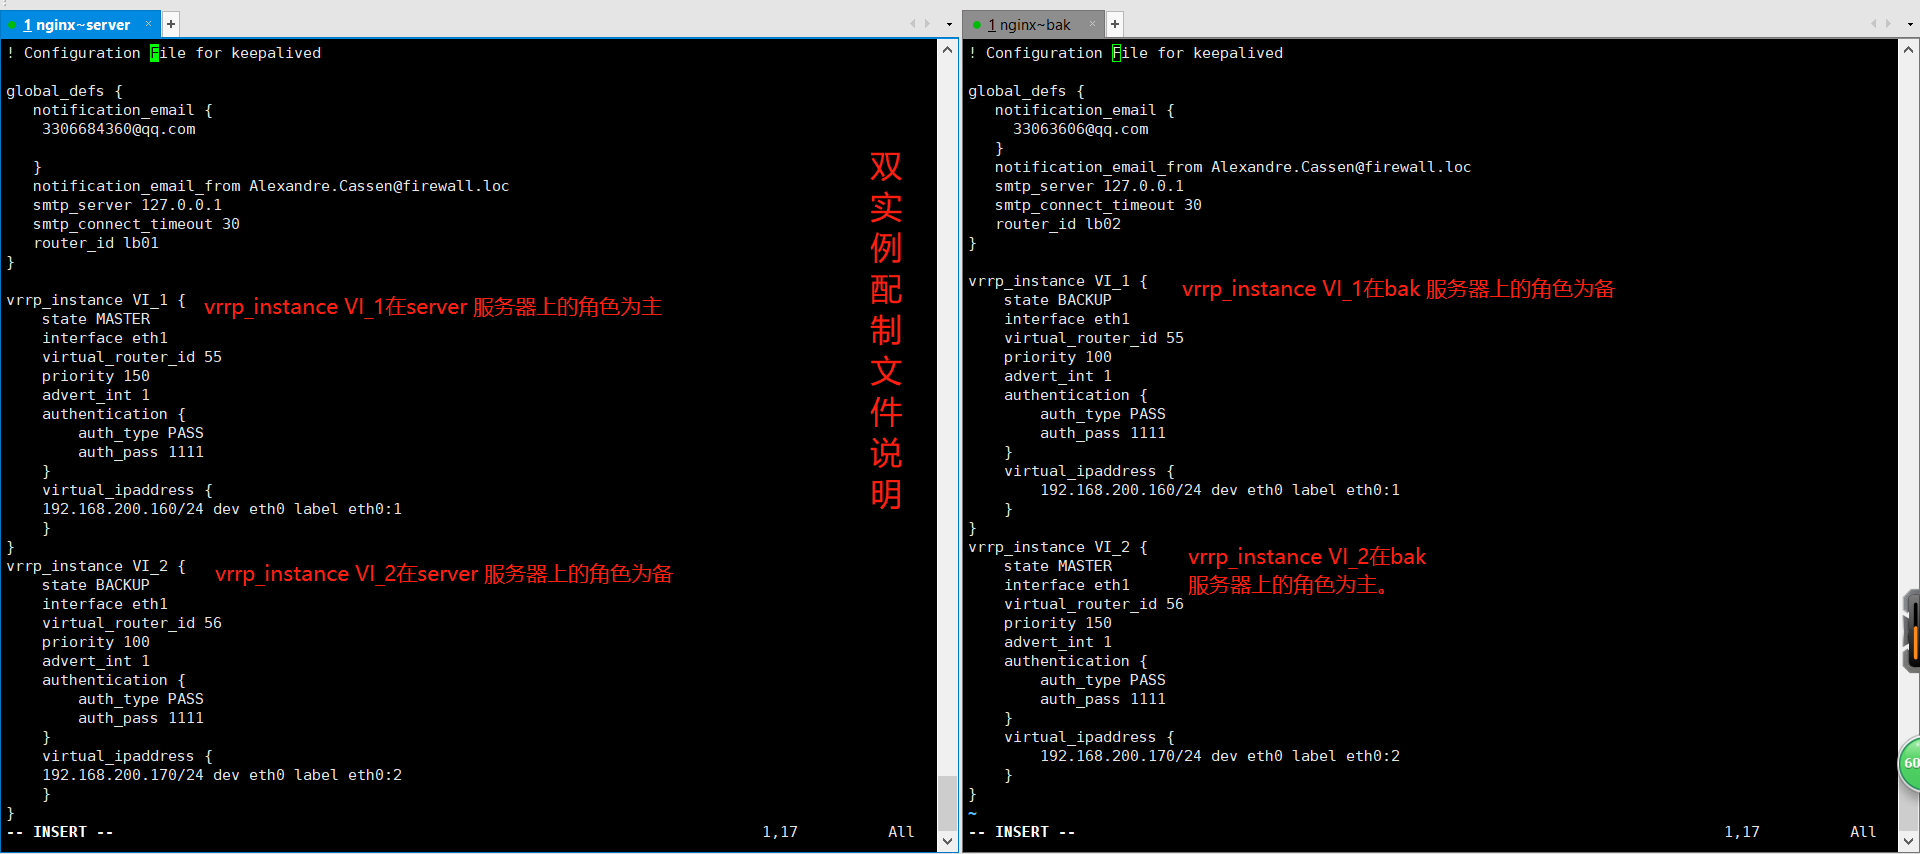Click the next-tab arrow in the nginx~bak pane
This screenshot has height=854, width=1920.
pos(1888,24)
